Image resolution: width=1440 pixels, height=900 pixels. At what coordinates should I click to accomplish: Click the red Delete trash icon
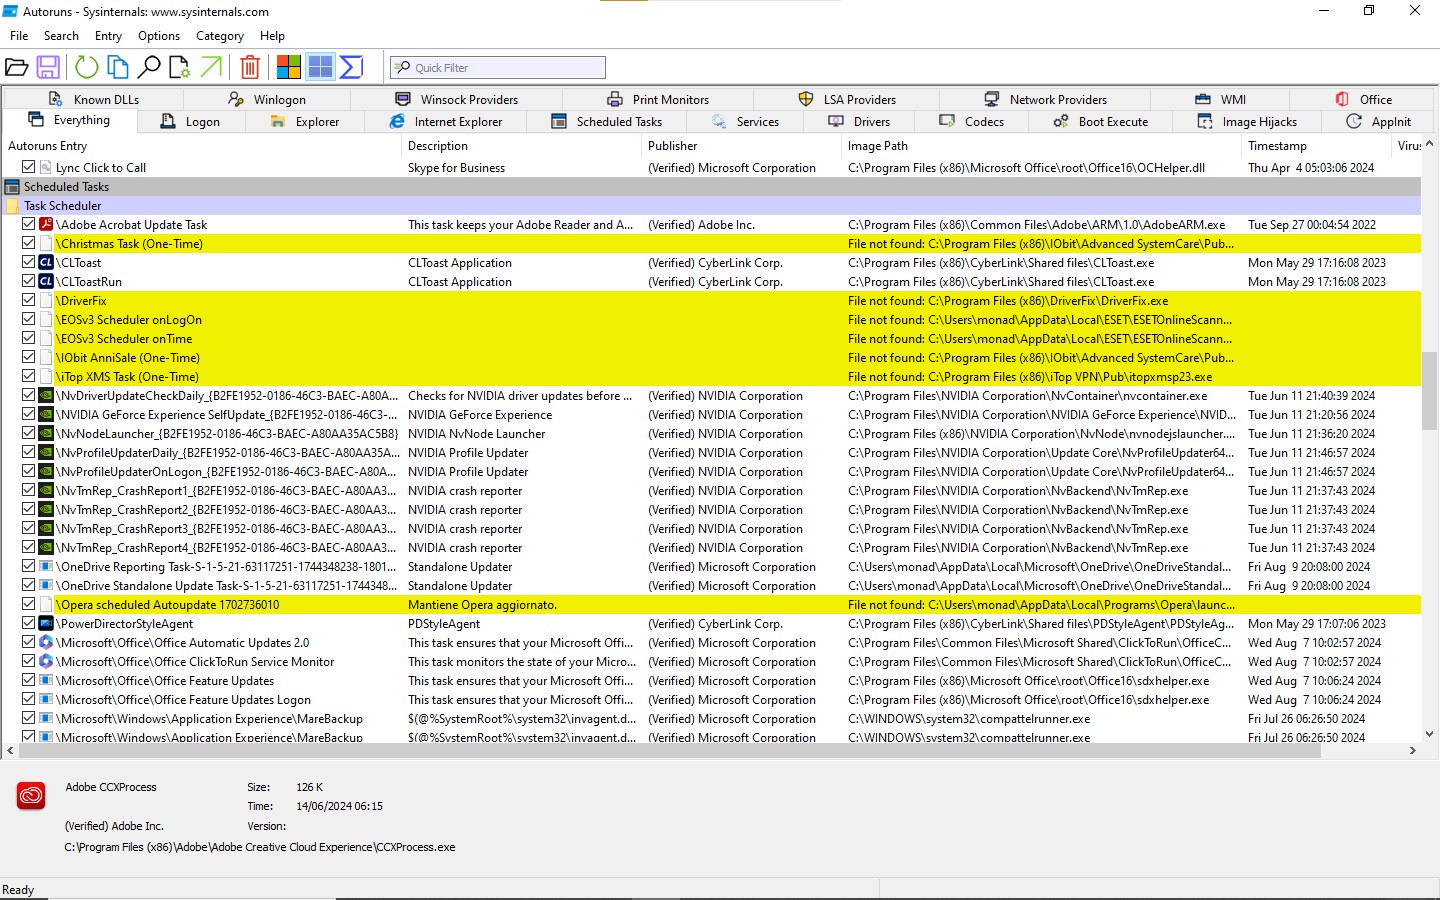(250, 67)
